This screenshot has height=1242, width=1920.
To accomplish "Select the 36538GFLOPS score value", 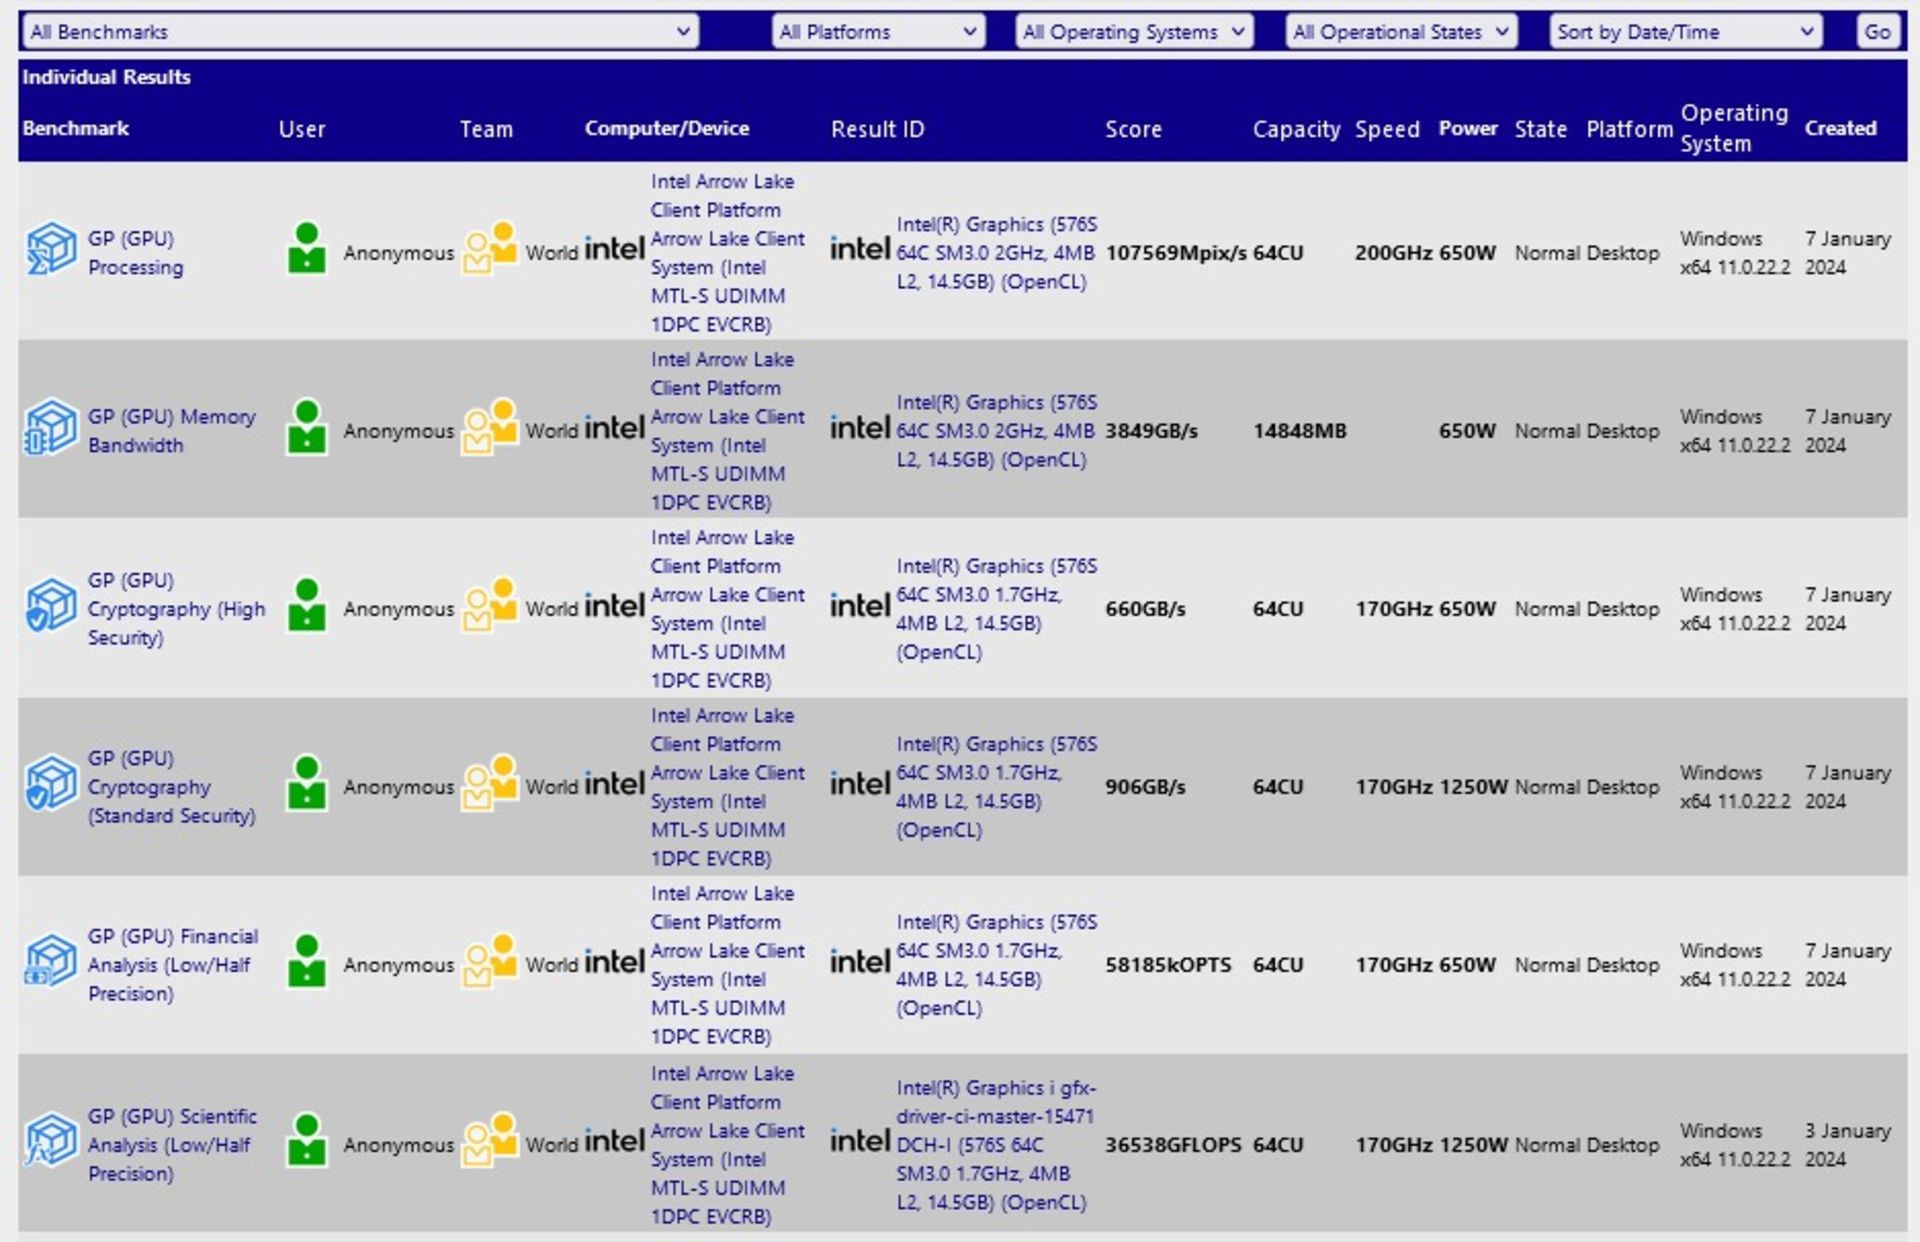I will point(1173,1145).
